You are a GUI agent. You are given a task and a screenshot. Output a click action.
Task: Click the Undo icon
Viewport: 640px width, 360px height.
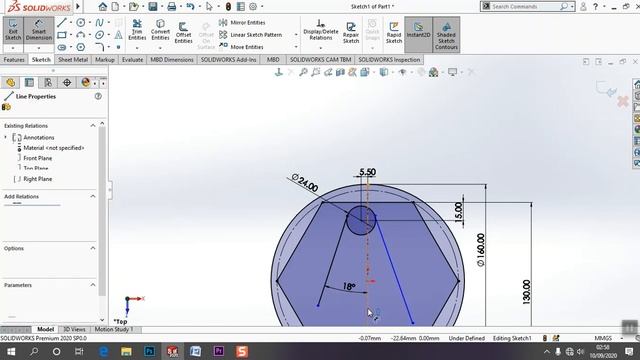pos(190,7)
